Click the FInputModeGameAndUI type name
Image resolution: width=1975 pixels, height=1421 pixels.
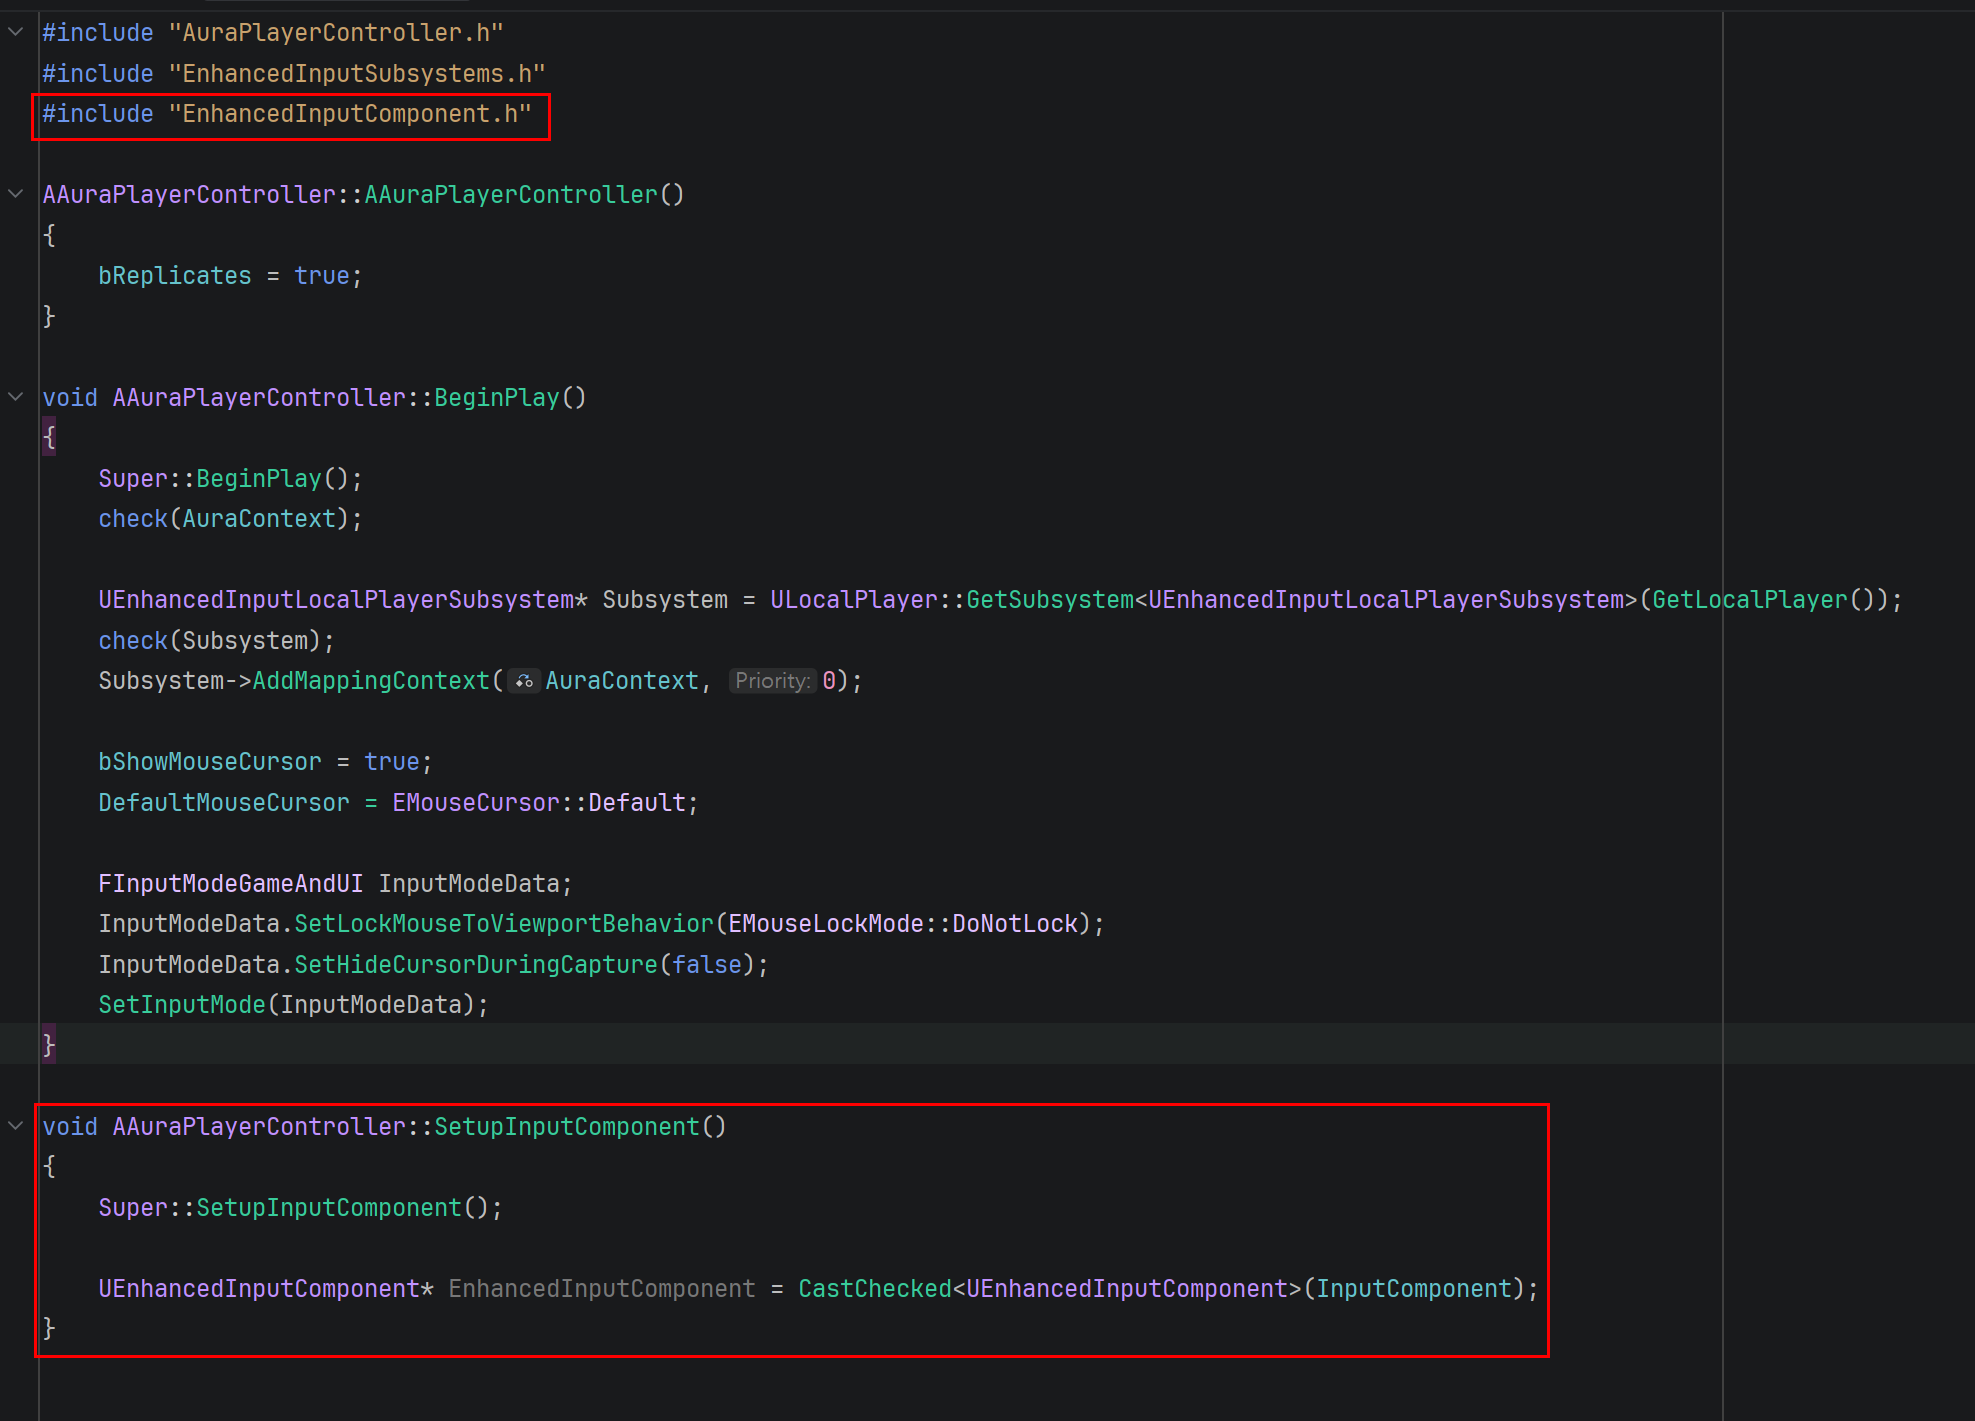(x=230, y=884)
